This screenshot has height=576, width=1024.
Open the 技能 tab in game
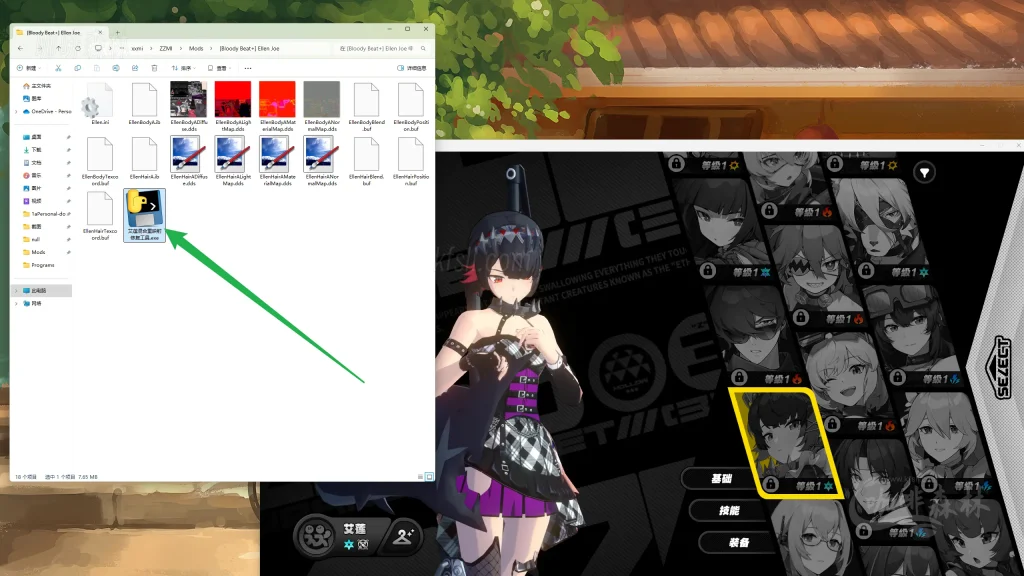pyautogui.click(x=730, y=511)
